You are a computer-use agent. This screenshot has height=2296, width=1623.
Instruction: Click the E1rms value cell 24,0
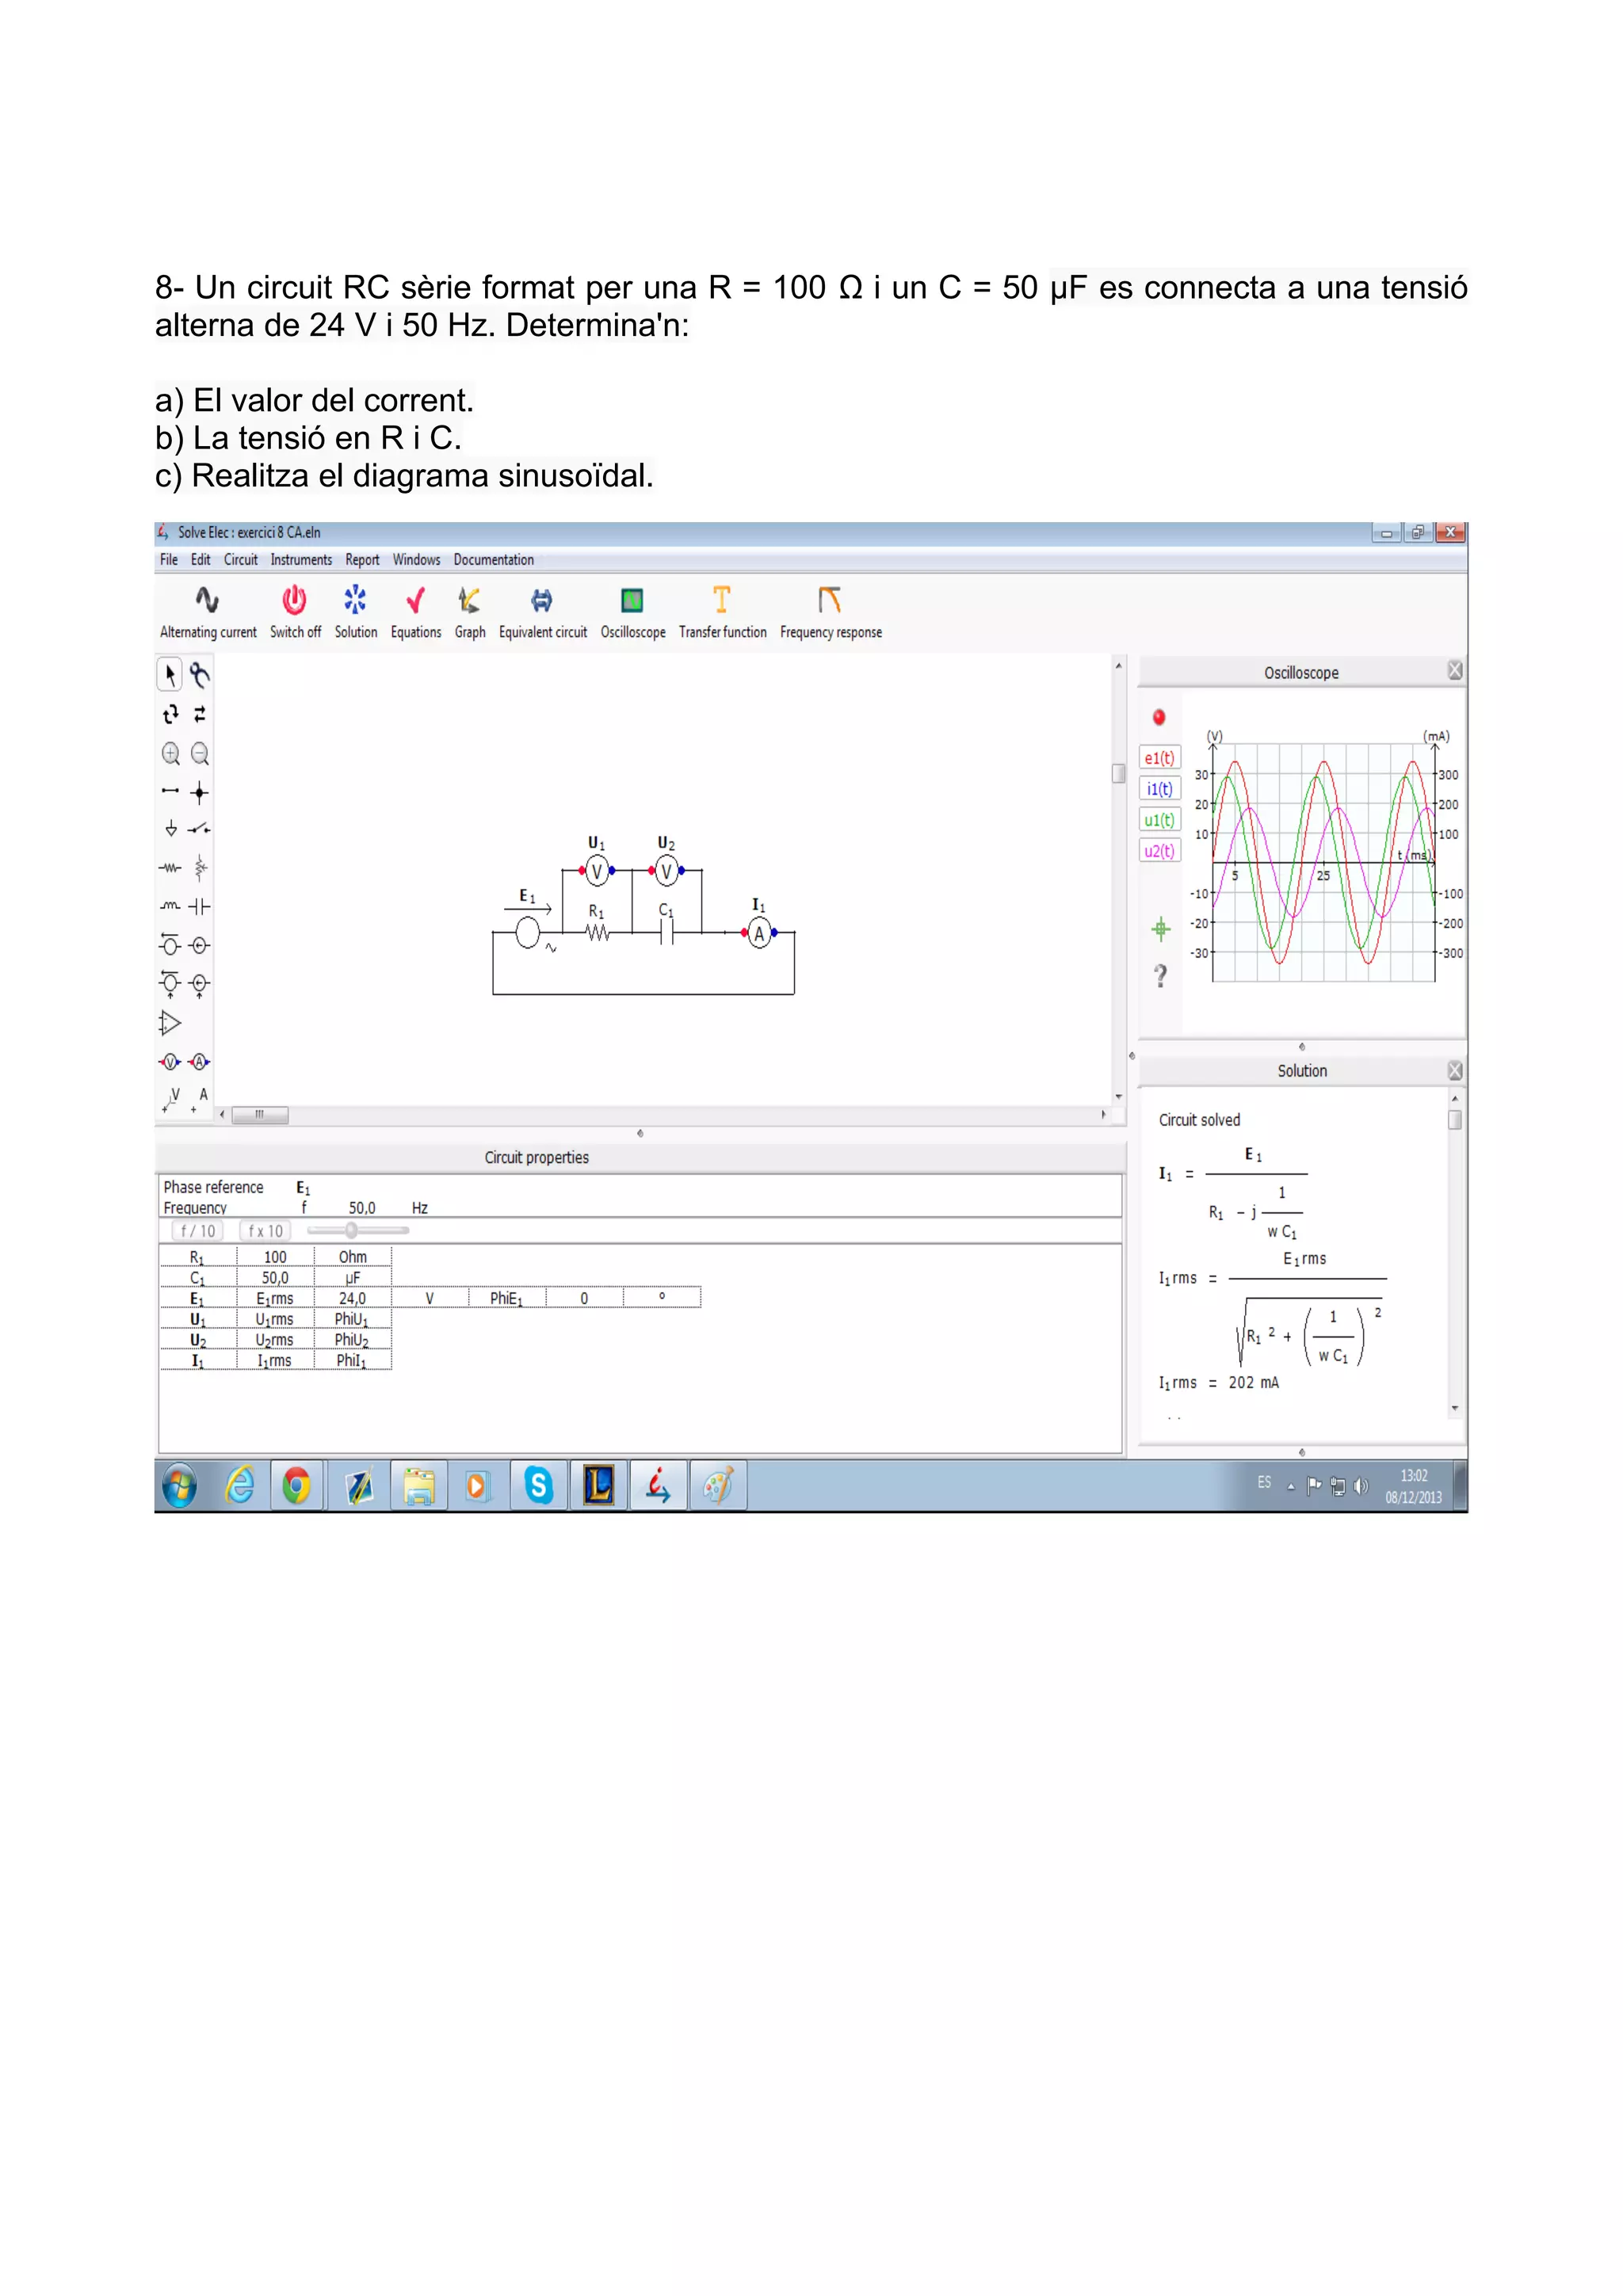tap(352, 1298)
